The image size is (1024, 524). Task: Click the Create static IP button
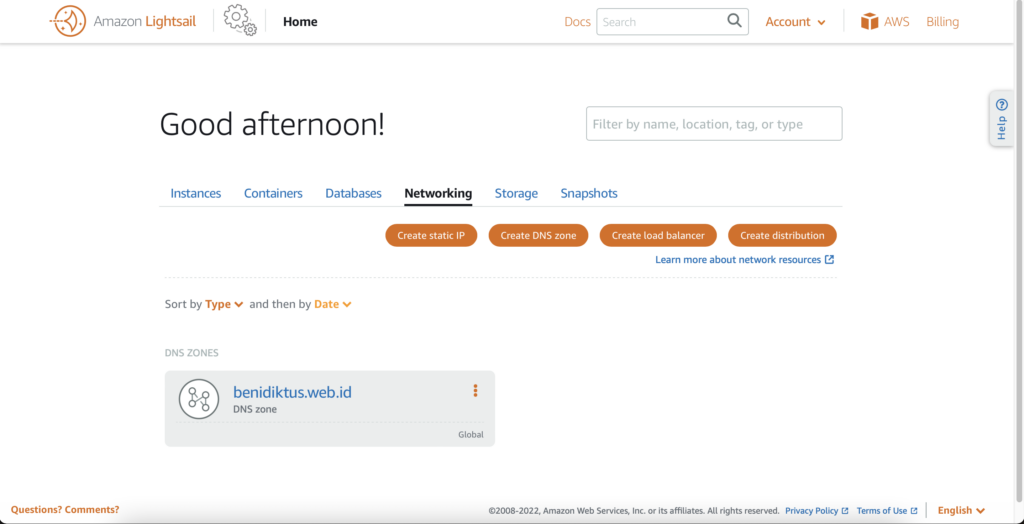[431, 235]
